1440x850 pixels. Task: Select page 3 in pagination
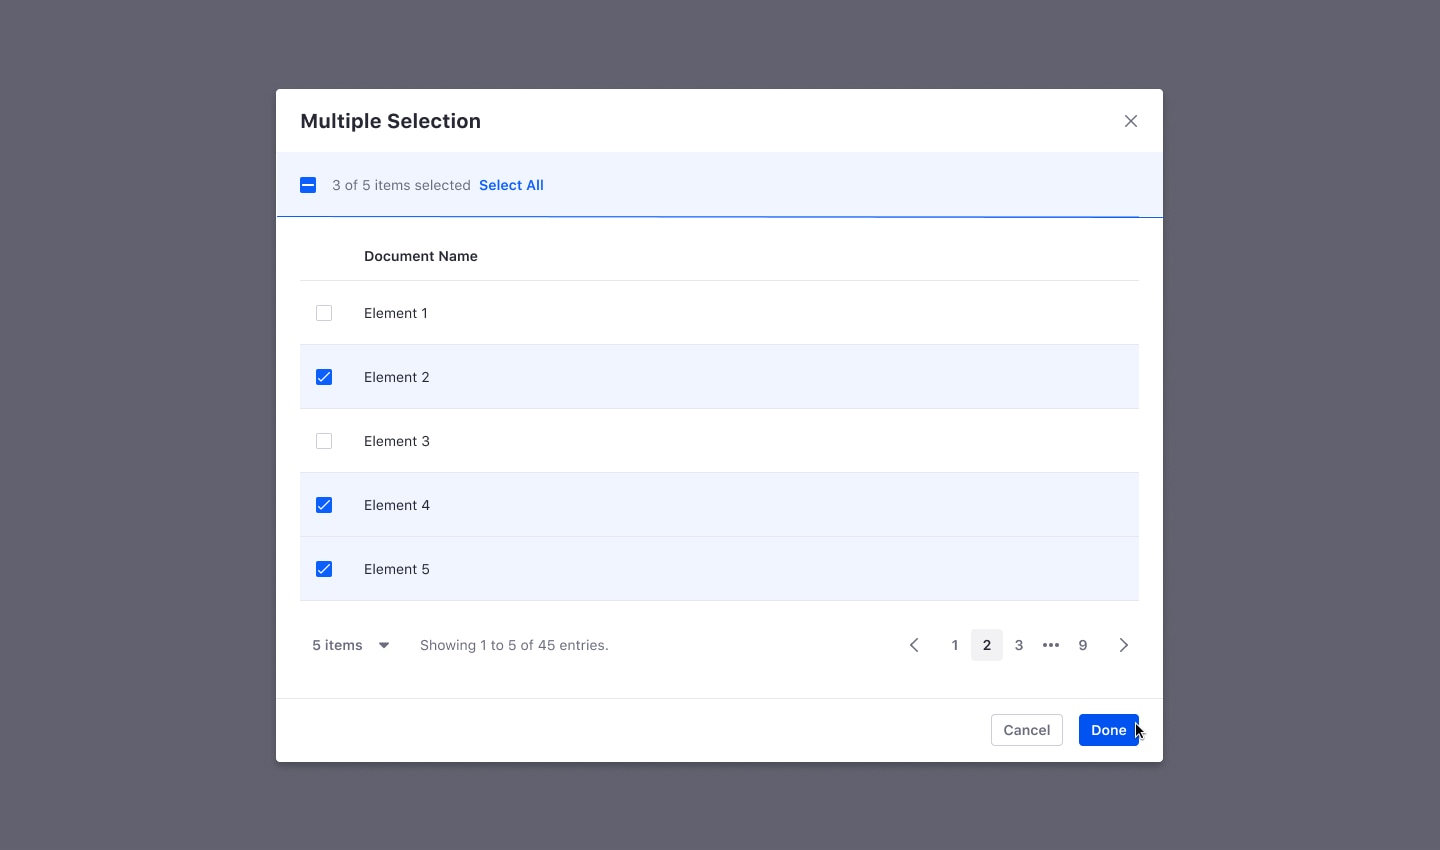click(1019, 645)
